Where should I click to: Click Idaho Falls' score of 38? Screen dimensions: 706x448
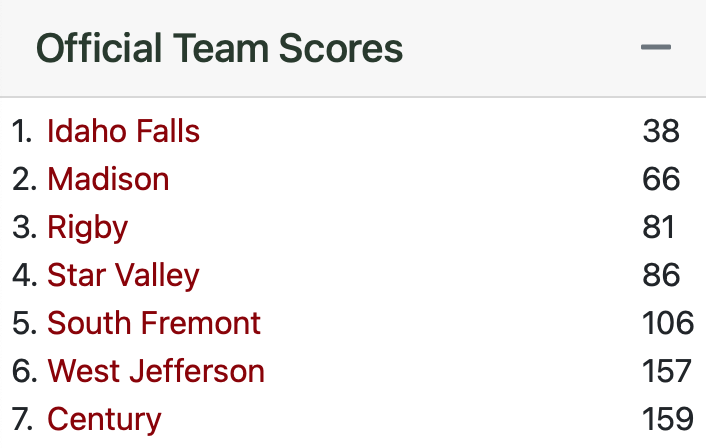coord(661,131)
